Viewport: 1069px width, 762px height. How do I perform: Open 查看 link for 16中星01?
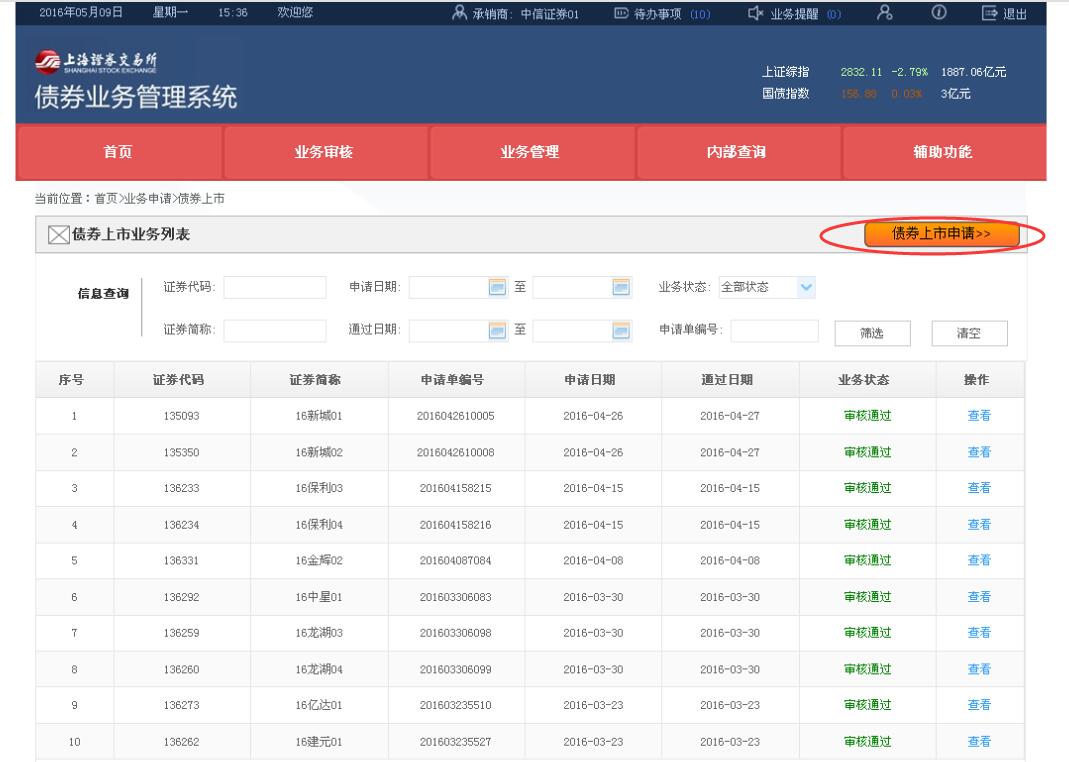979,597
